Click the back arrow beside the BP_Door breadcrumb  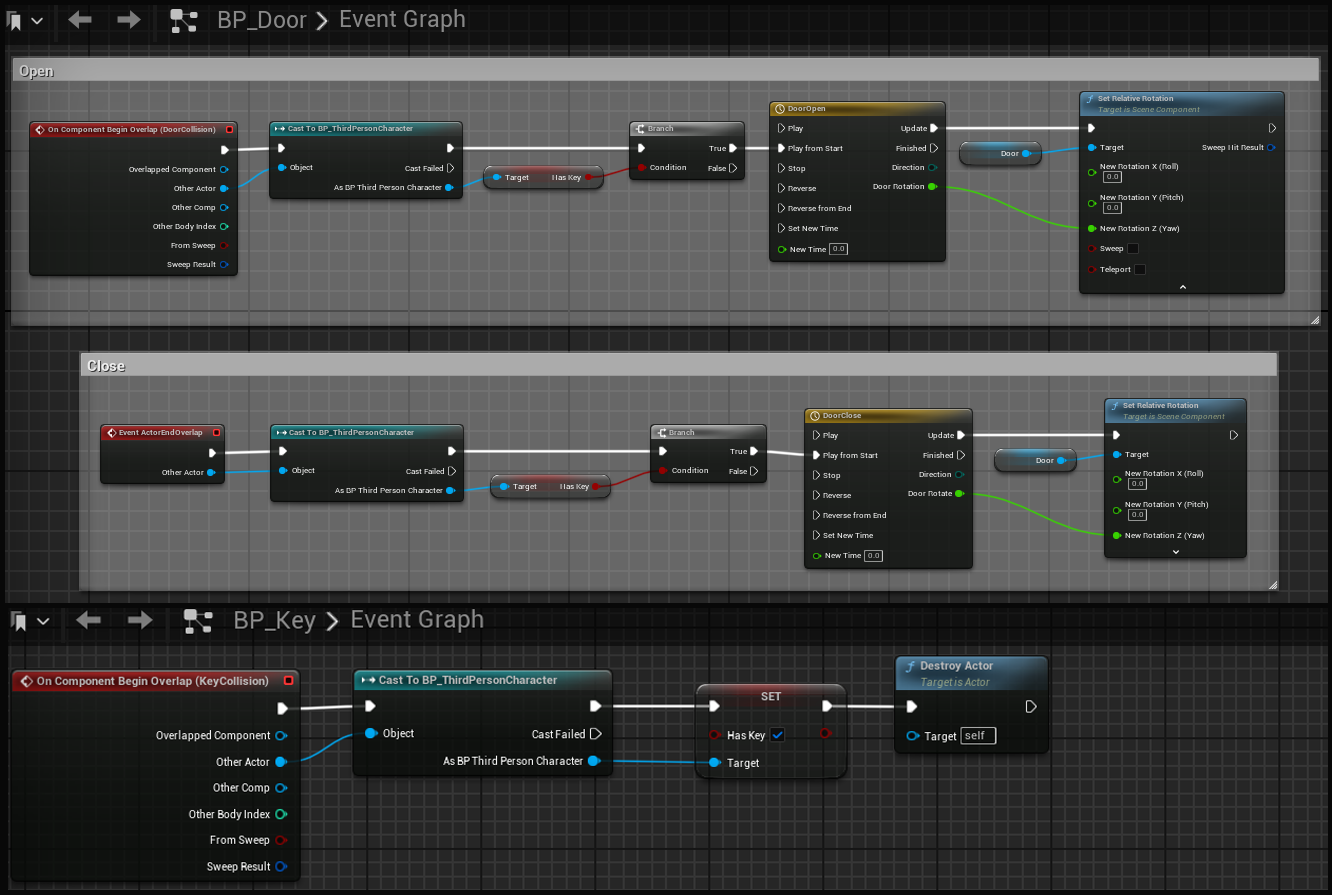(79, 20)
